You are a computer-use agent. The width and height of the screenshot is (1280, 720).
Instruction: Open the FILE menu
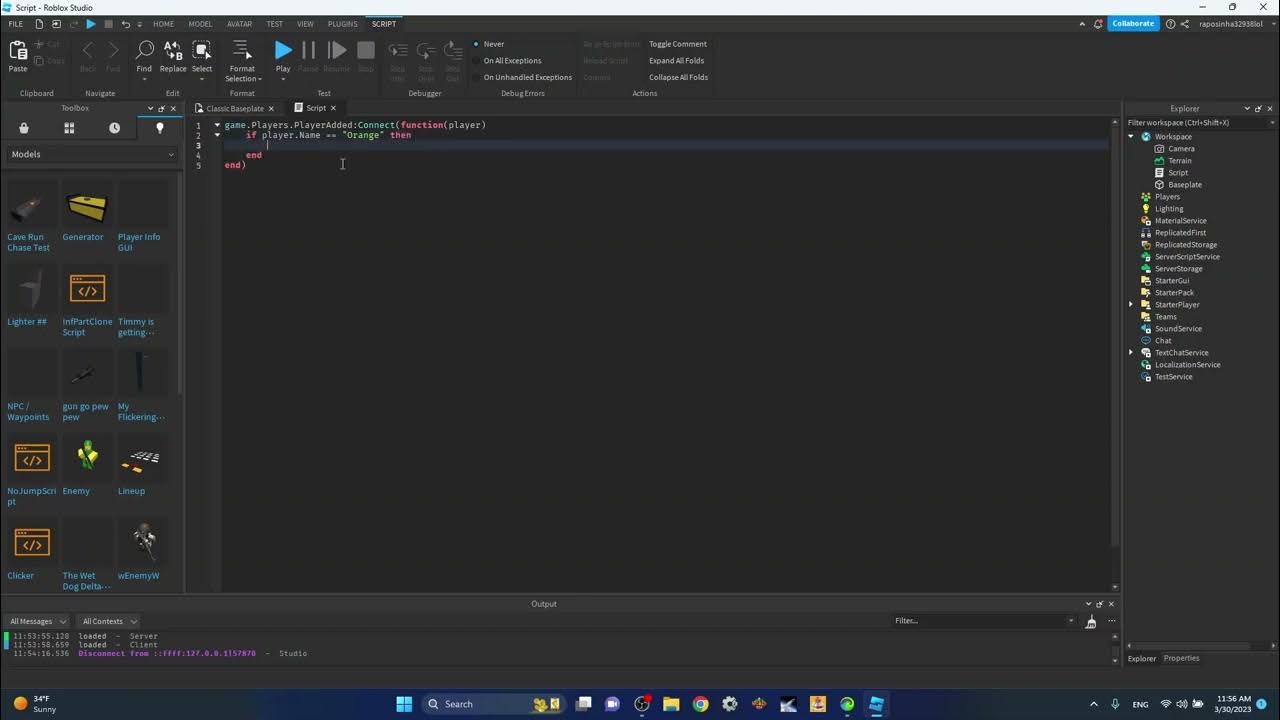point(15,24)
